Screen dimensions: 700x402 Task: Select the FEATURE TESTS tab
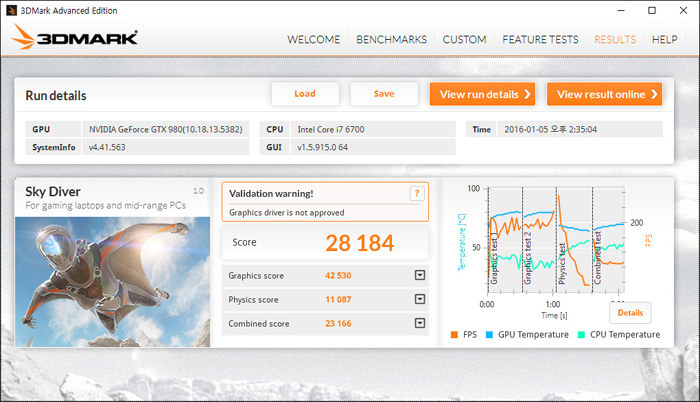tap(540, 40)
